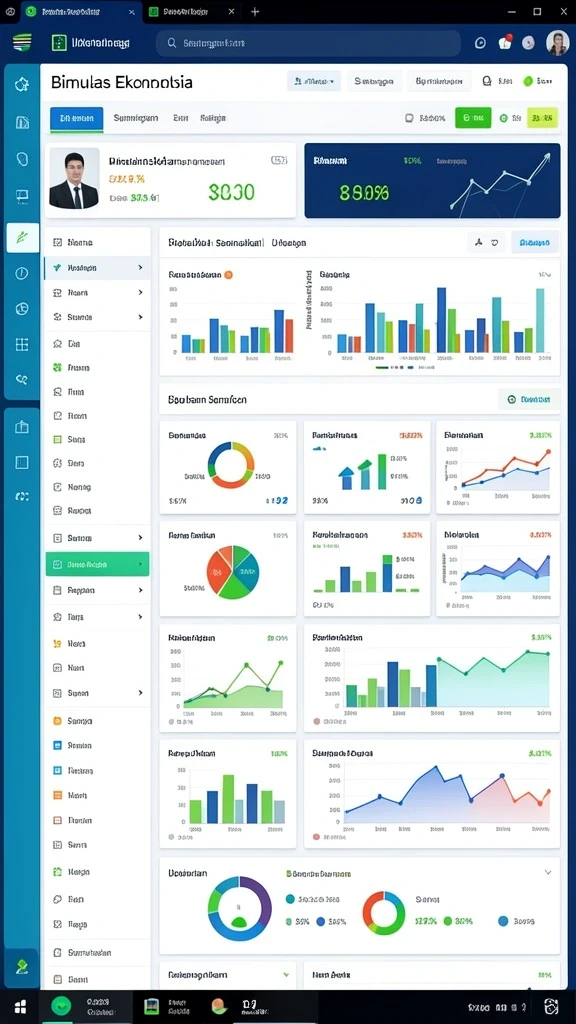Switch to the third tab in tab row
Screen dimensions: 576x1024
[181, 119]
